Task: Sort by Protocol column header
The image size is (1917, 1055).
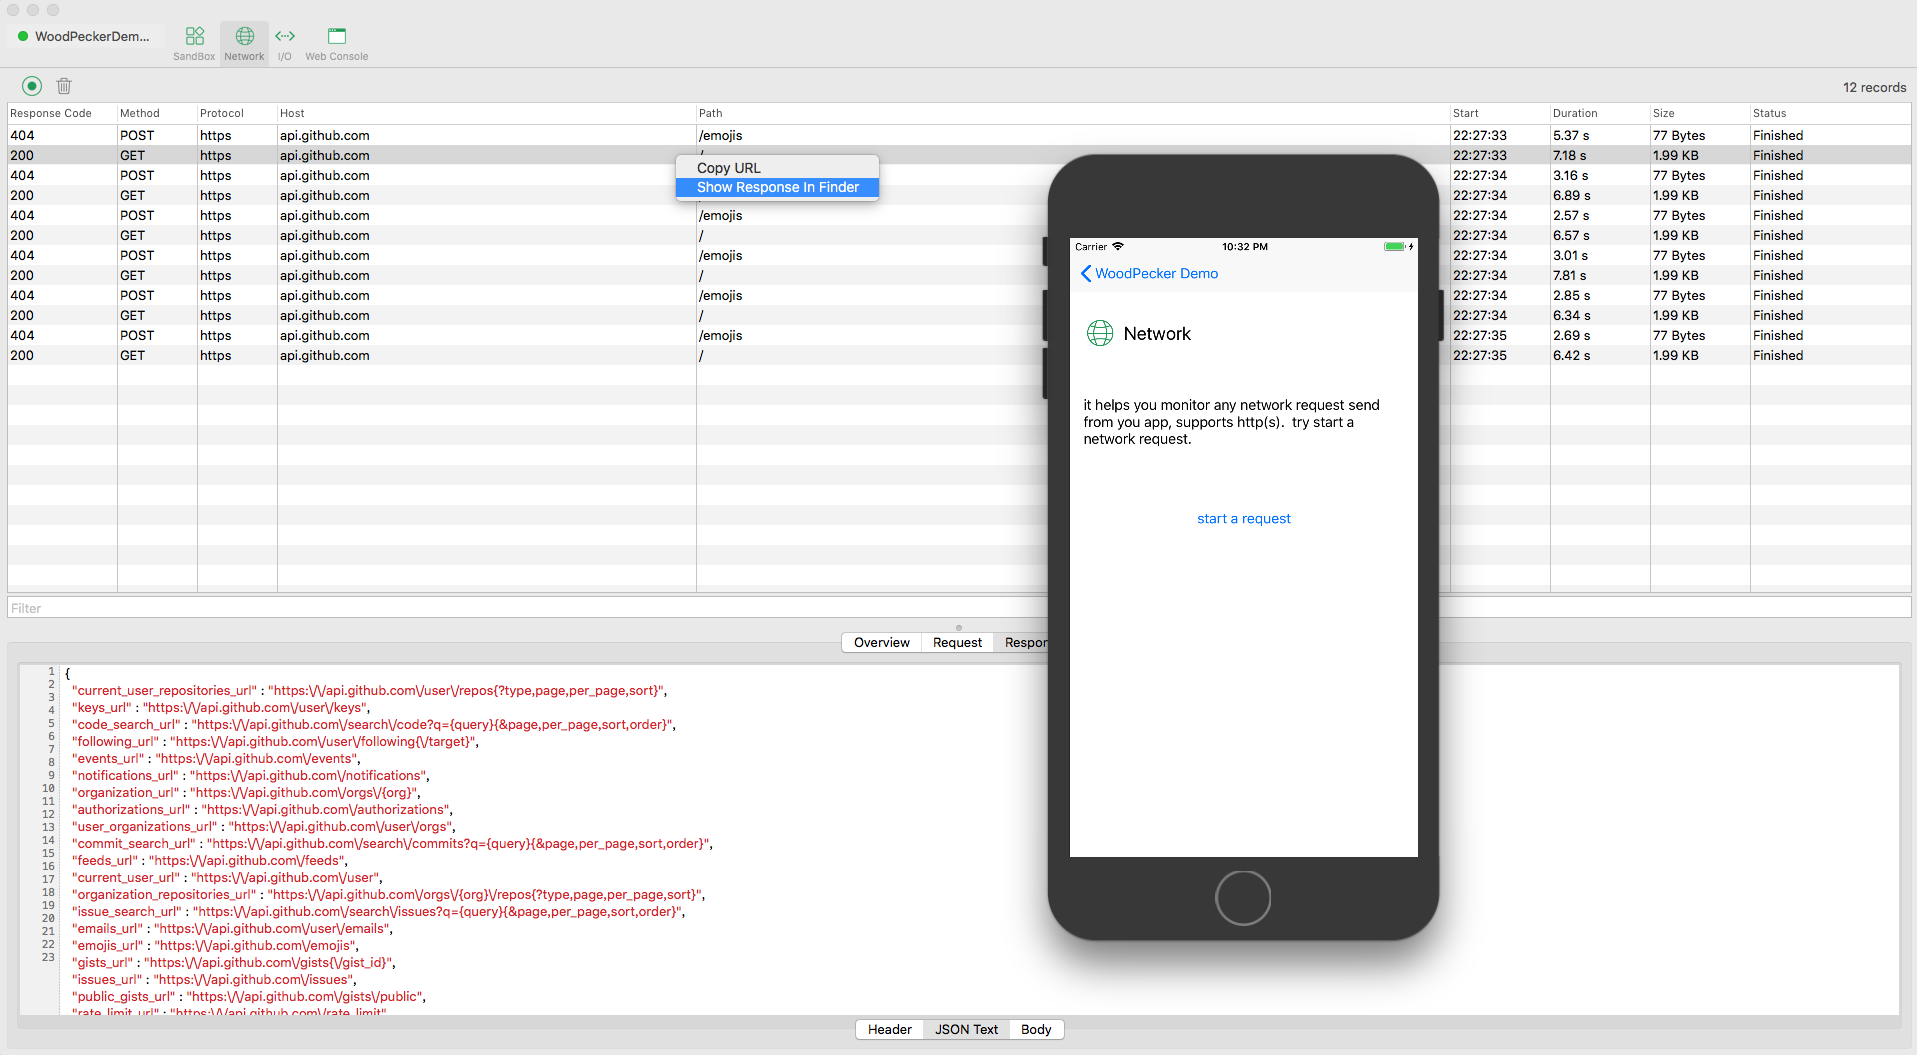Action: [237, 113]
